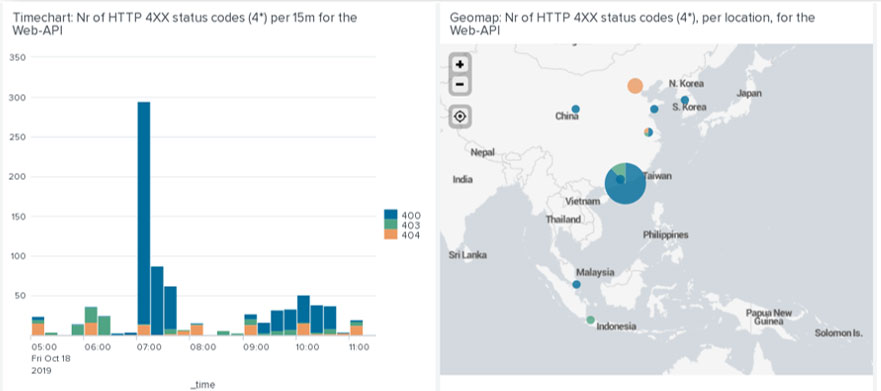Click the Thailand map label
This screenshot has height=391, width=881.
pyautogui.click(x=563, y=220)
